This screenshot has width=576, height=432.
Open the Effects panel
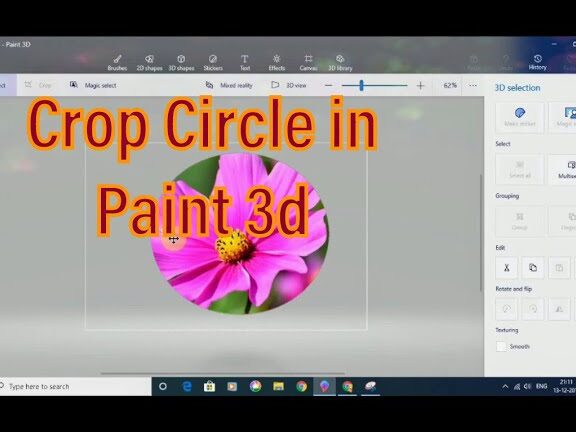coord(277,62)
